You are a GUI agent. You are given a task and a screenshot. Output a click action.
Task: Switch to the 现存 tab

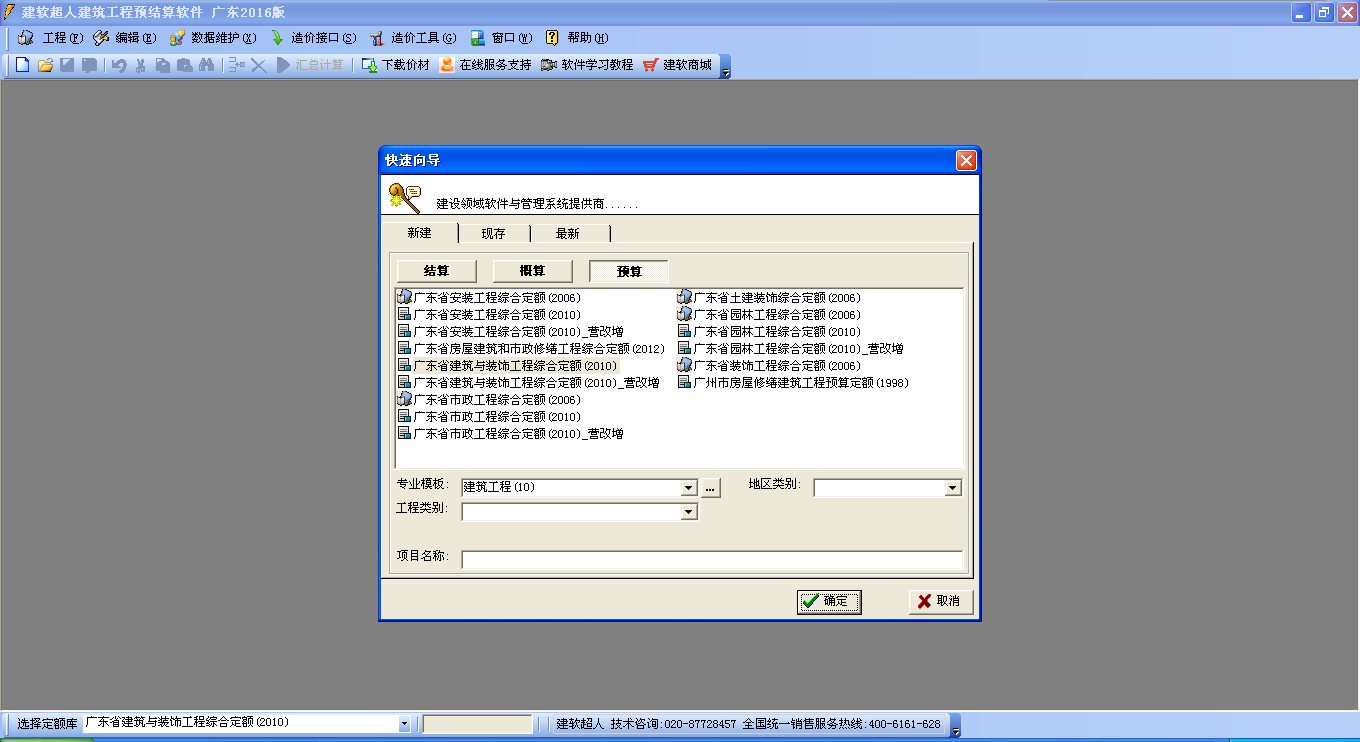pos(493,233)
